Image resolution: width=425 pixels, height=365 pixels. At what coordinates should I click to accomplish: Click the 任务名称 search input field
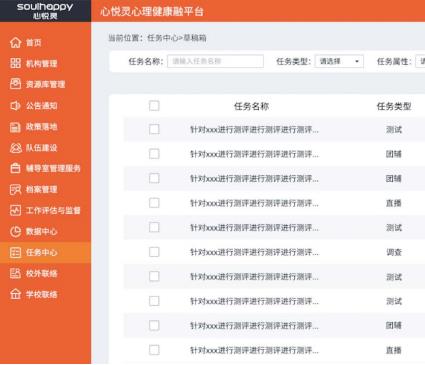(215, 61)
